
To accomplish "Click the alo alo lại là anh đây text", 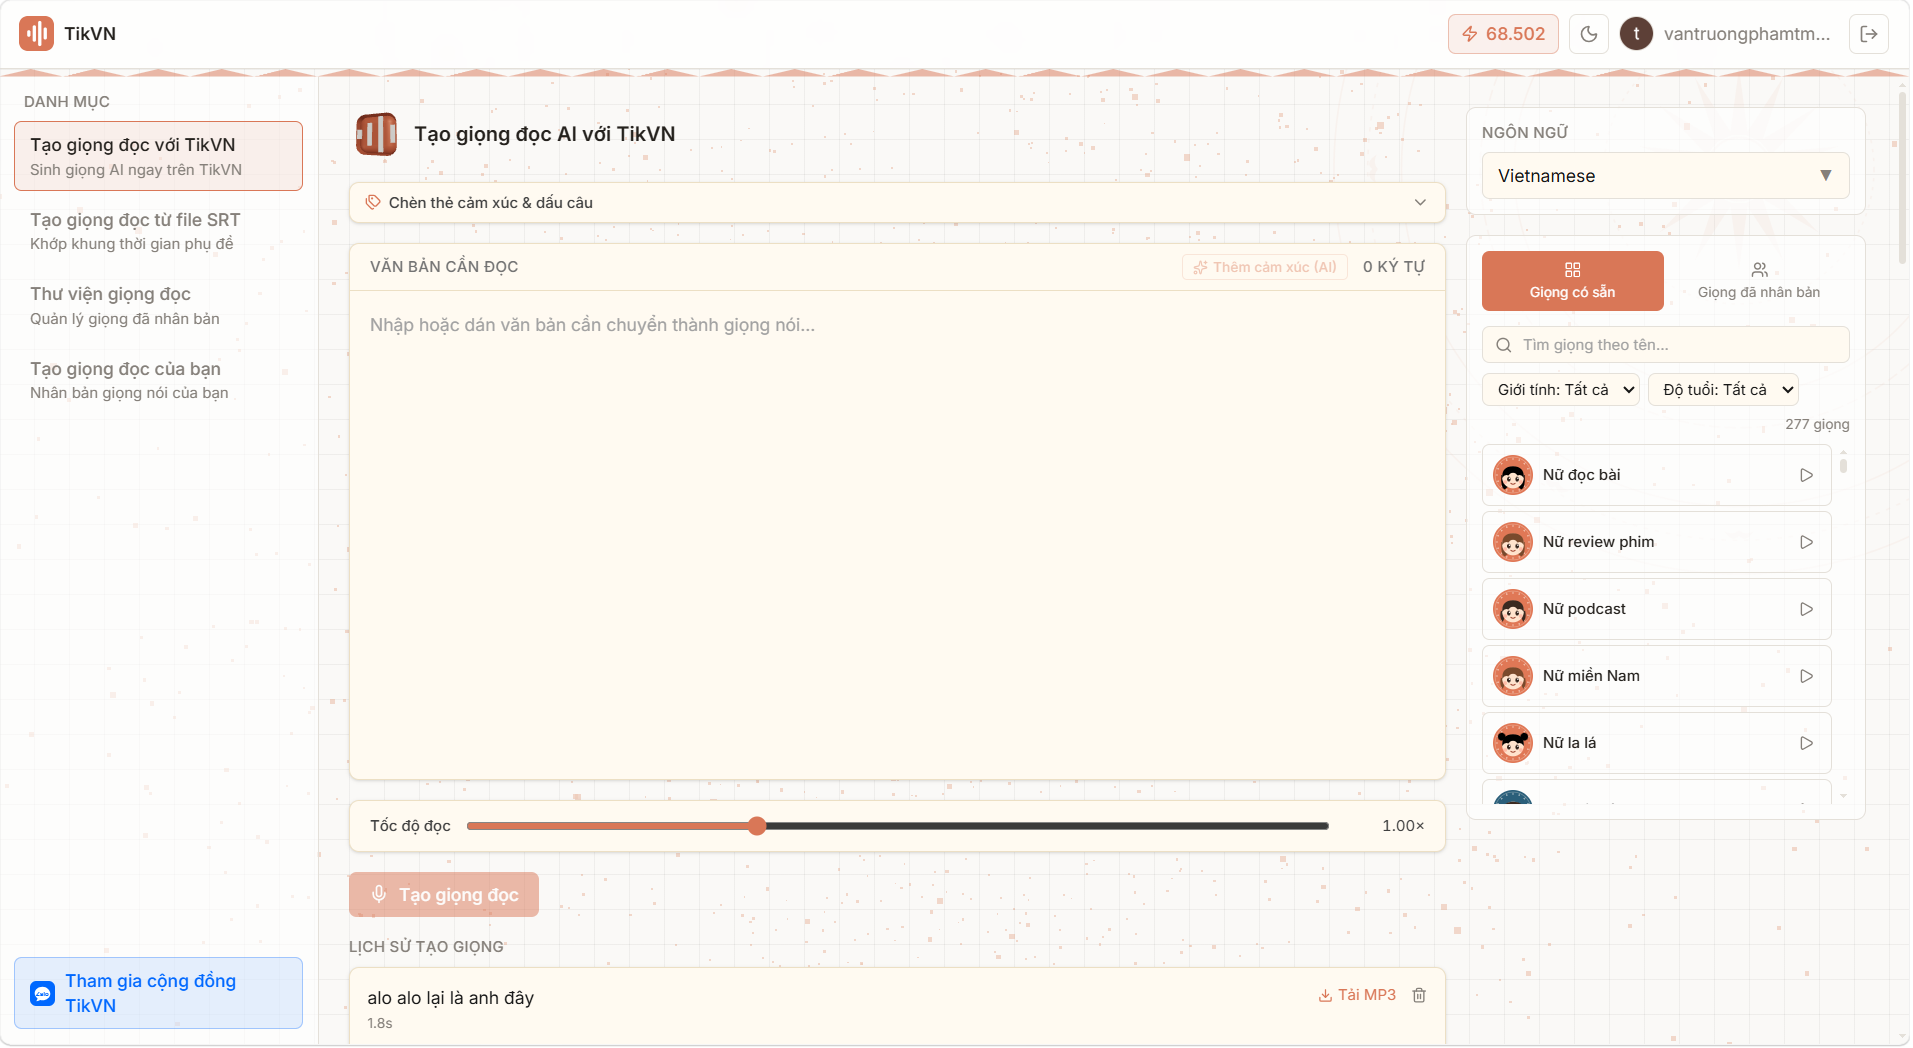I will pos(450,998).
